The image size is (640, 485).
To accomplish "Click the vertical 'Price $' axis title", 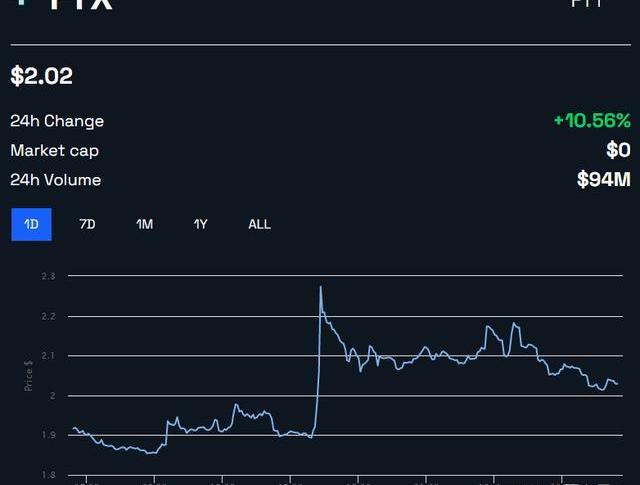I will 28,376.
